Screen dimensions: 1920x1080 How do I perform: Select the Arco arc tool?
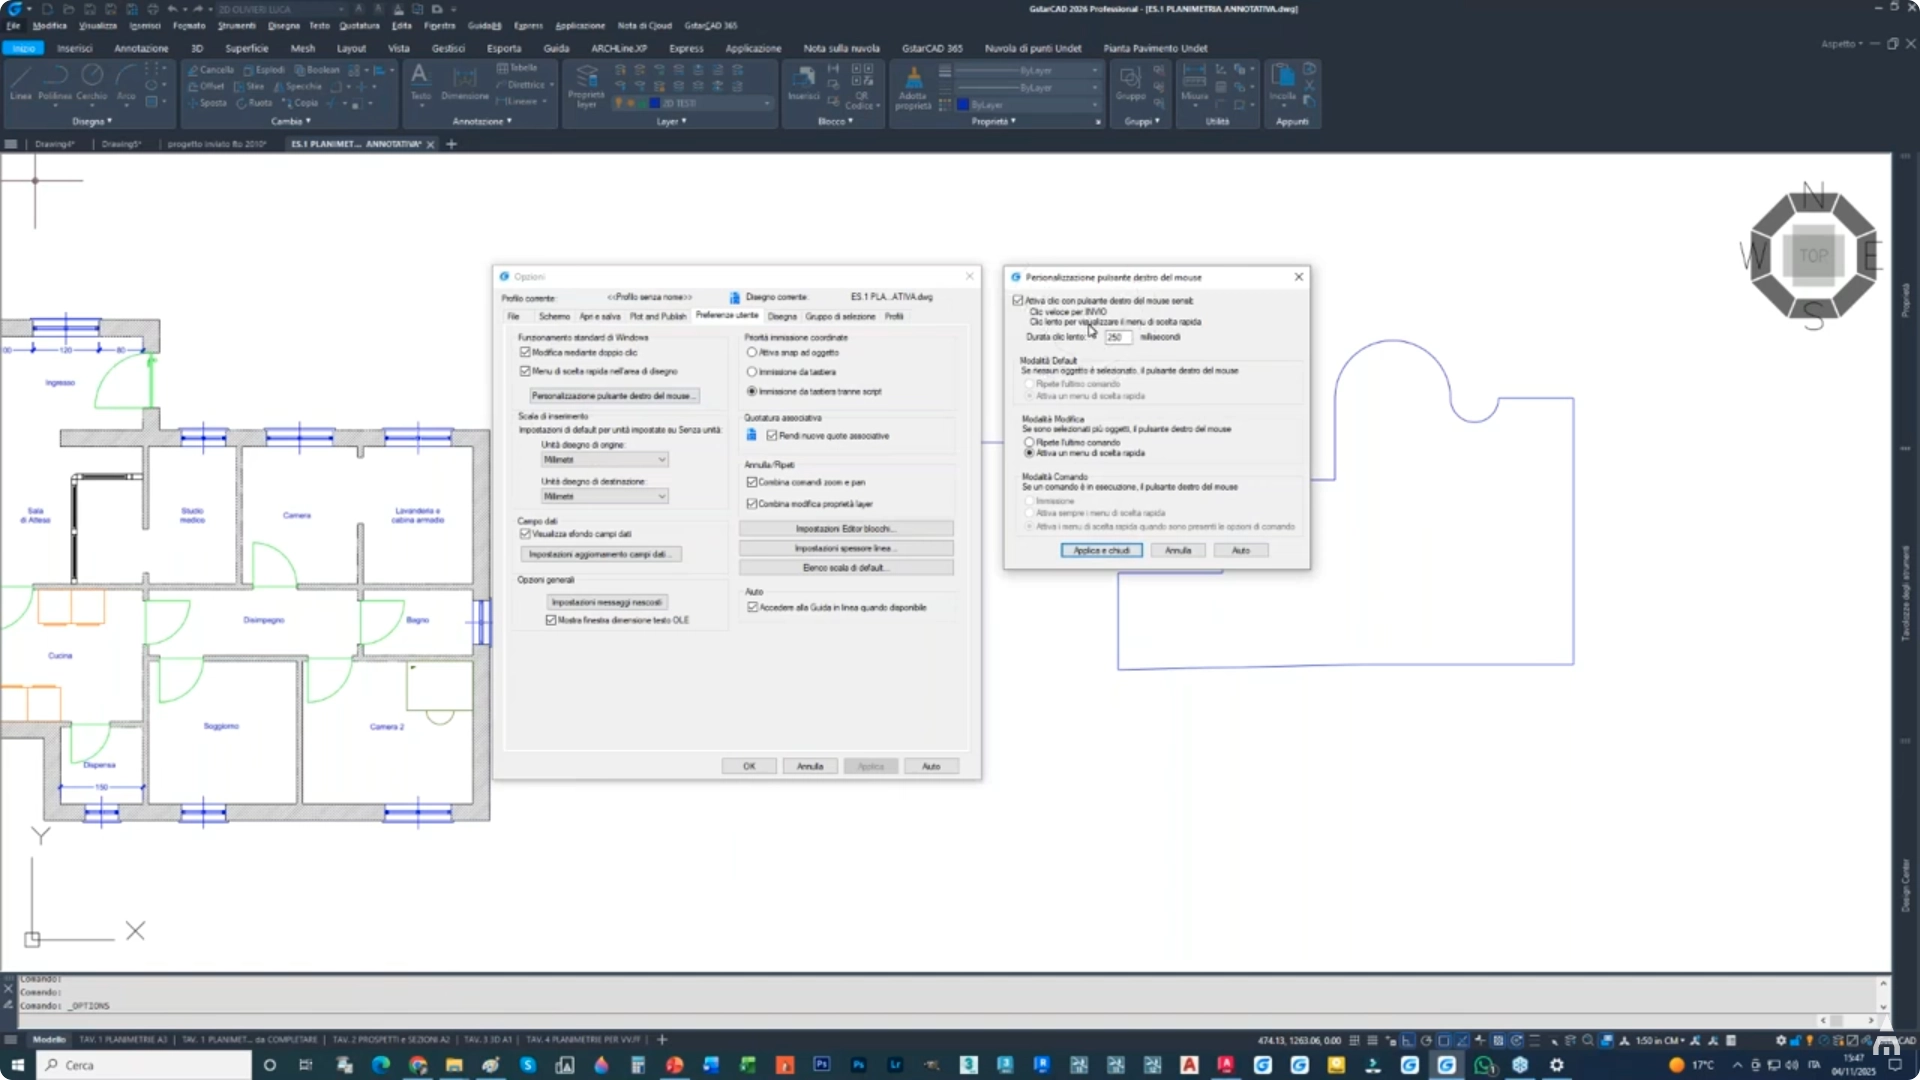(x=126, y=83)
